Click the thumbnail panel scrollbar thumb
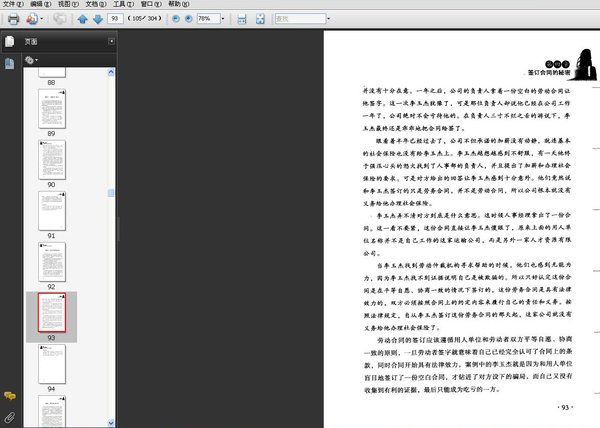600x428 pixels. (111, 193)
